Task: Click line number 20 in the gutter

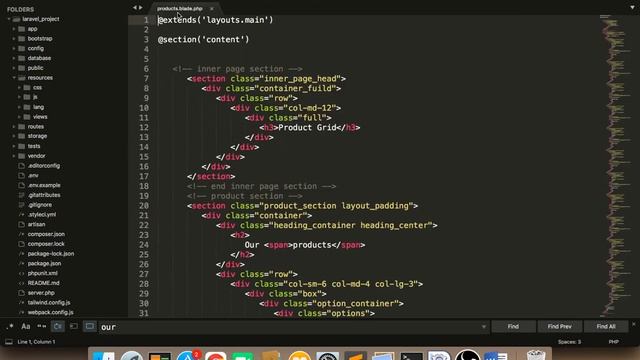Action: (144, 206)
